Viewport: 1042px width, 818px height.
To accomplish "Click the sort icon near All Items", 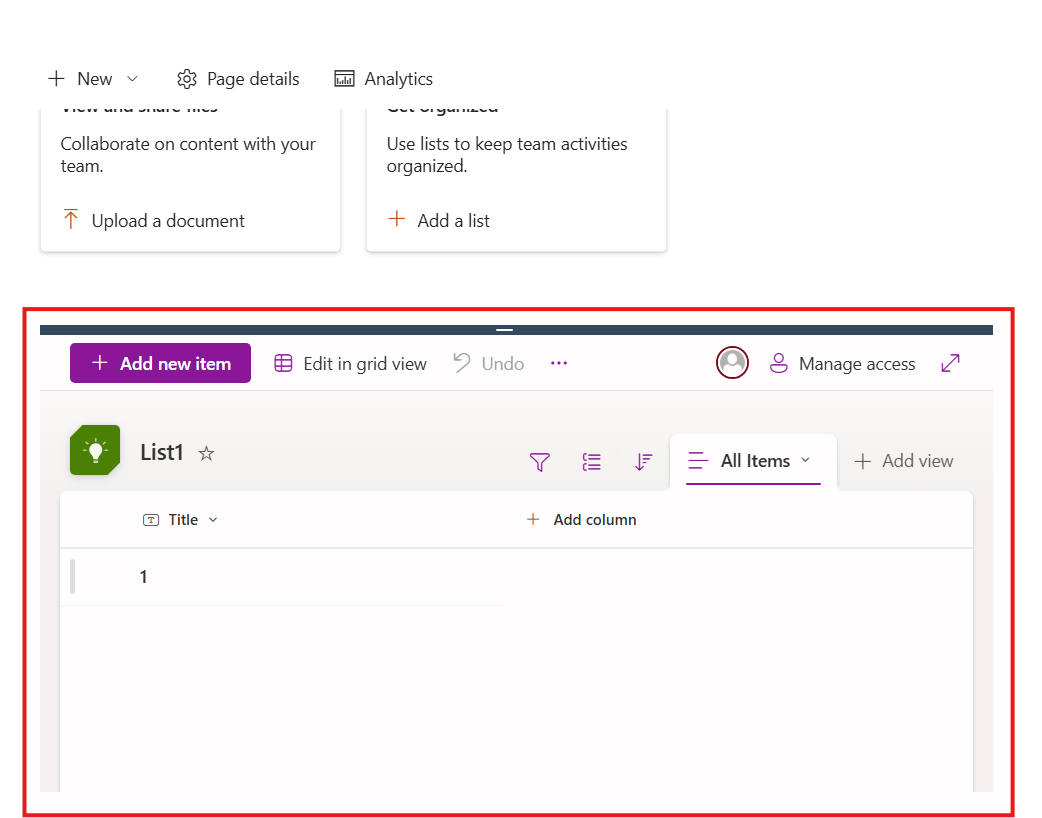I will 643,462.
